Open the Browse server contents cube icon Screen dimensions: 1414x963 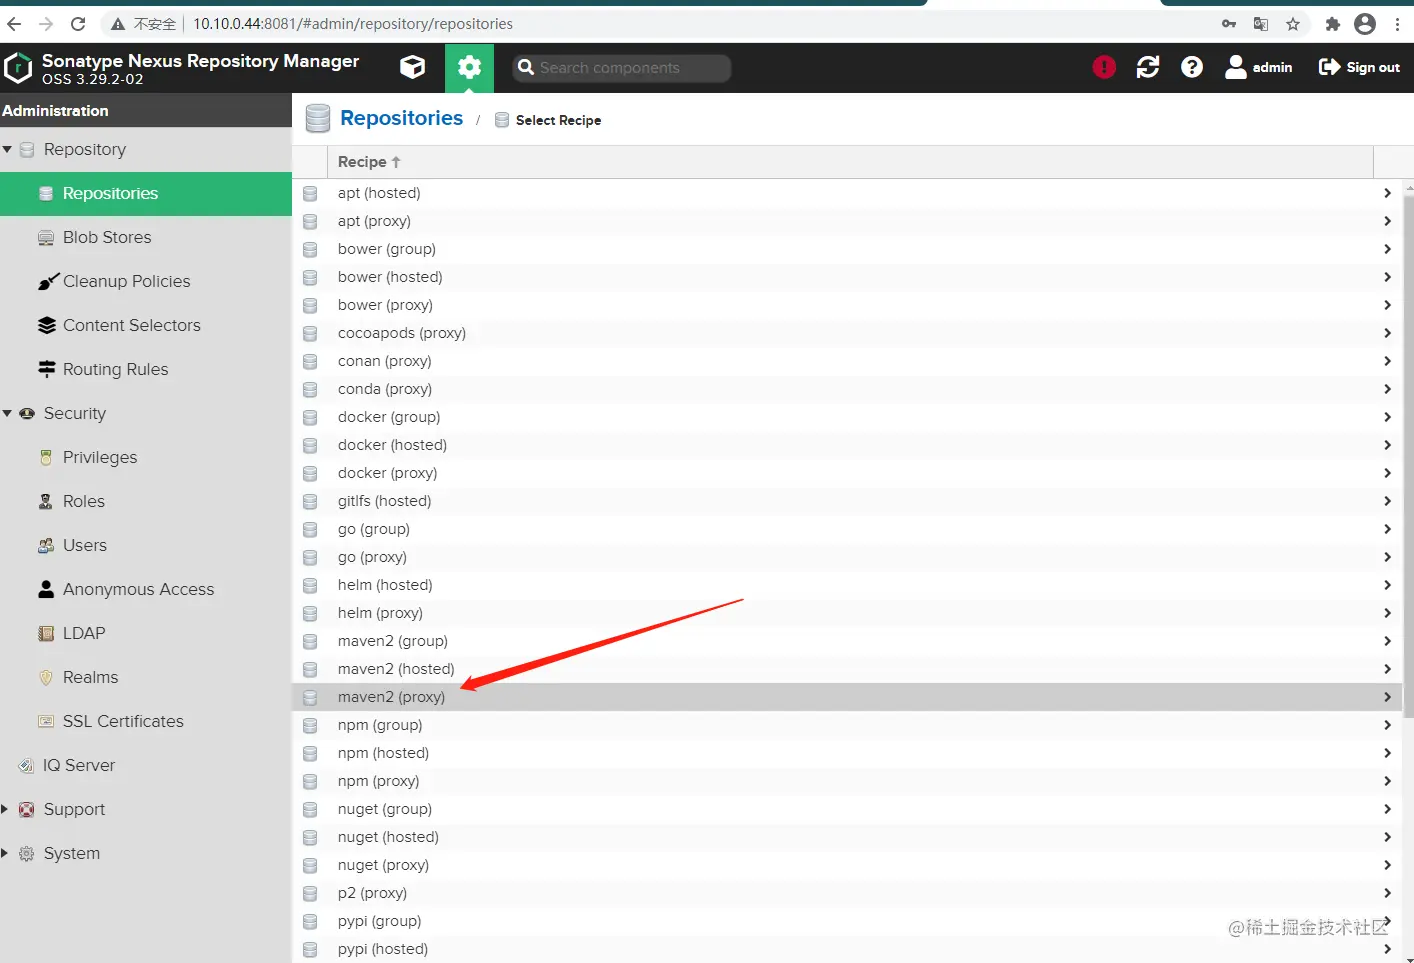tap(412, 67)
